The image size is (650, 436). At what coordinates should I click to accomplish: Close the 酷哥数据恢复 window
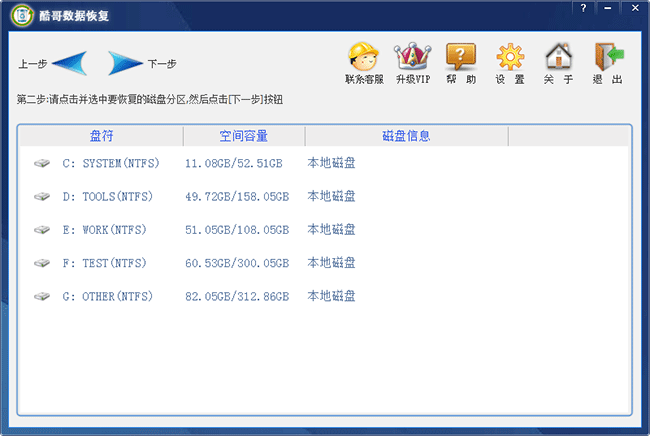635,8
